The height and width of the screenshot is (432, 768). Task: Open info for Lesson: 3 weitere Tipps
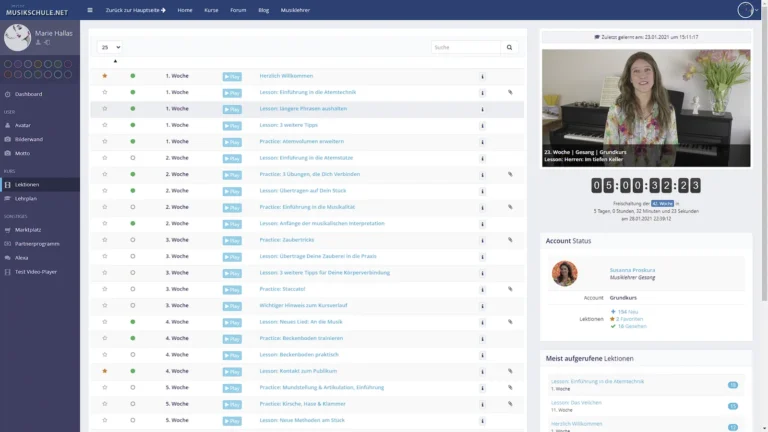coord(482,125)
